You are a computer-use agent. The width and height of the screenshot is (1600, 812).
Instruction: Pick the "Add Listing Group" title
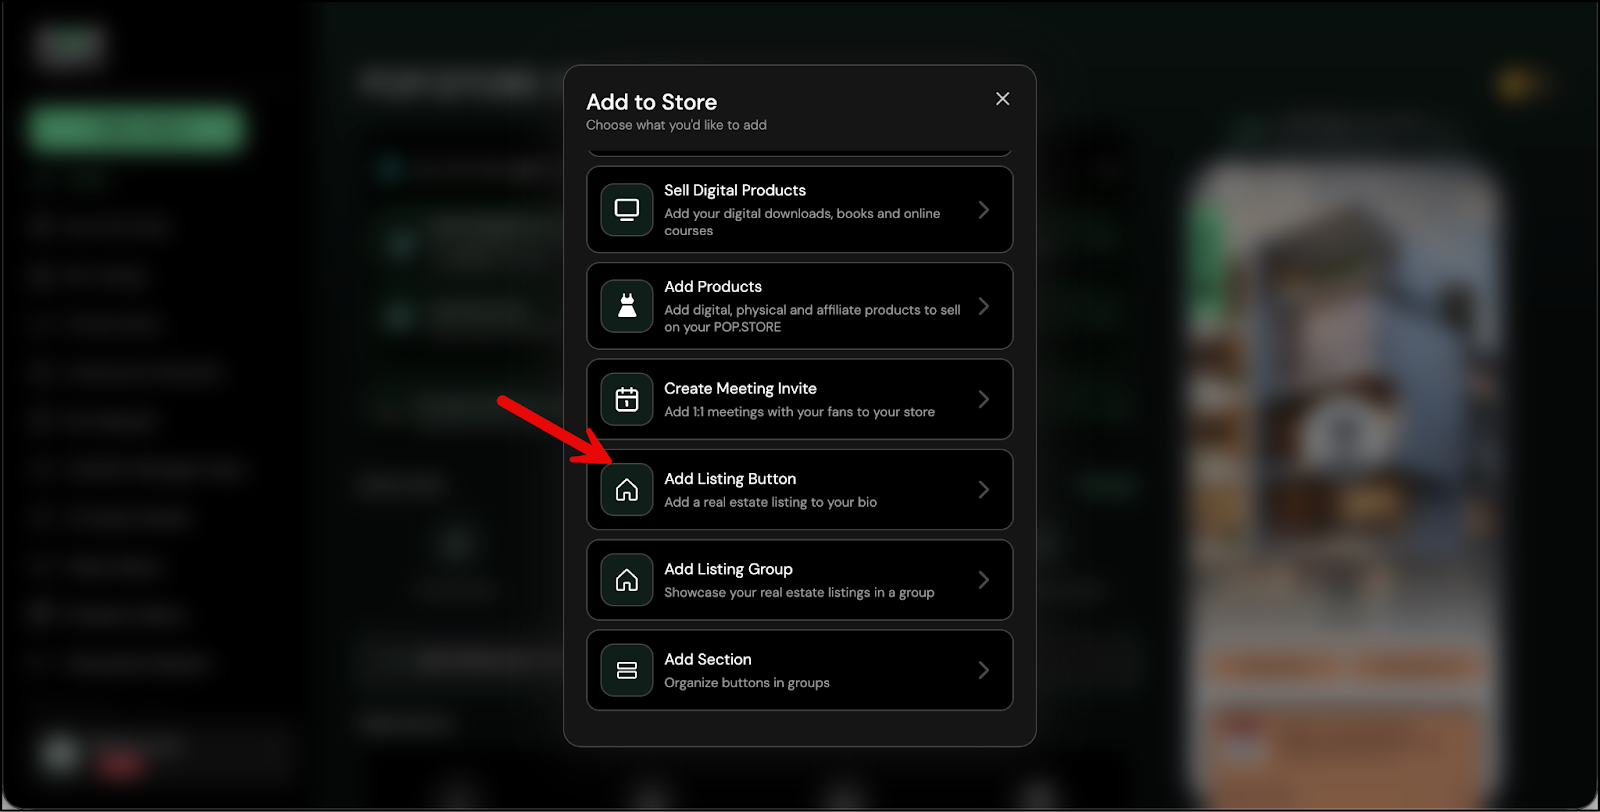728,569
